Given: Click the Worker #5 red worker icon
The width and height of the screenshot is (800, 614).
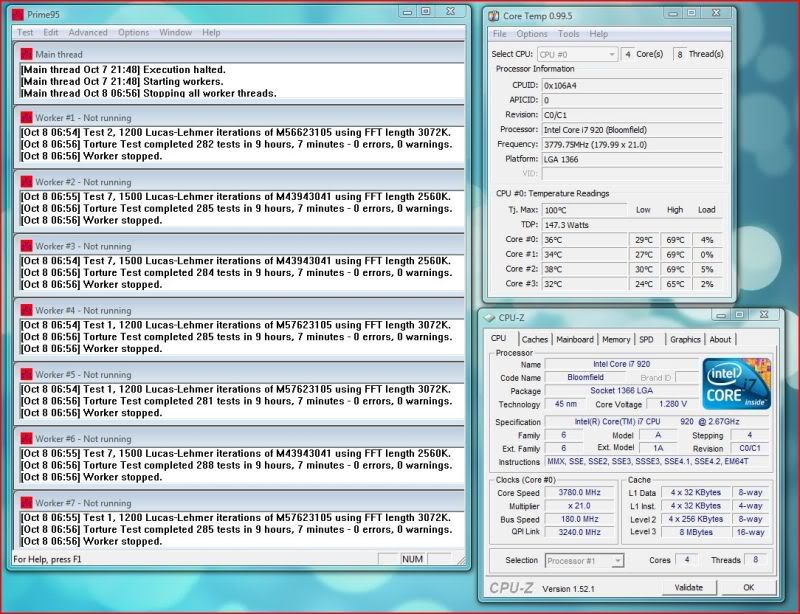Looking at the screenshot, I should (26, 374).
